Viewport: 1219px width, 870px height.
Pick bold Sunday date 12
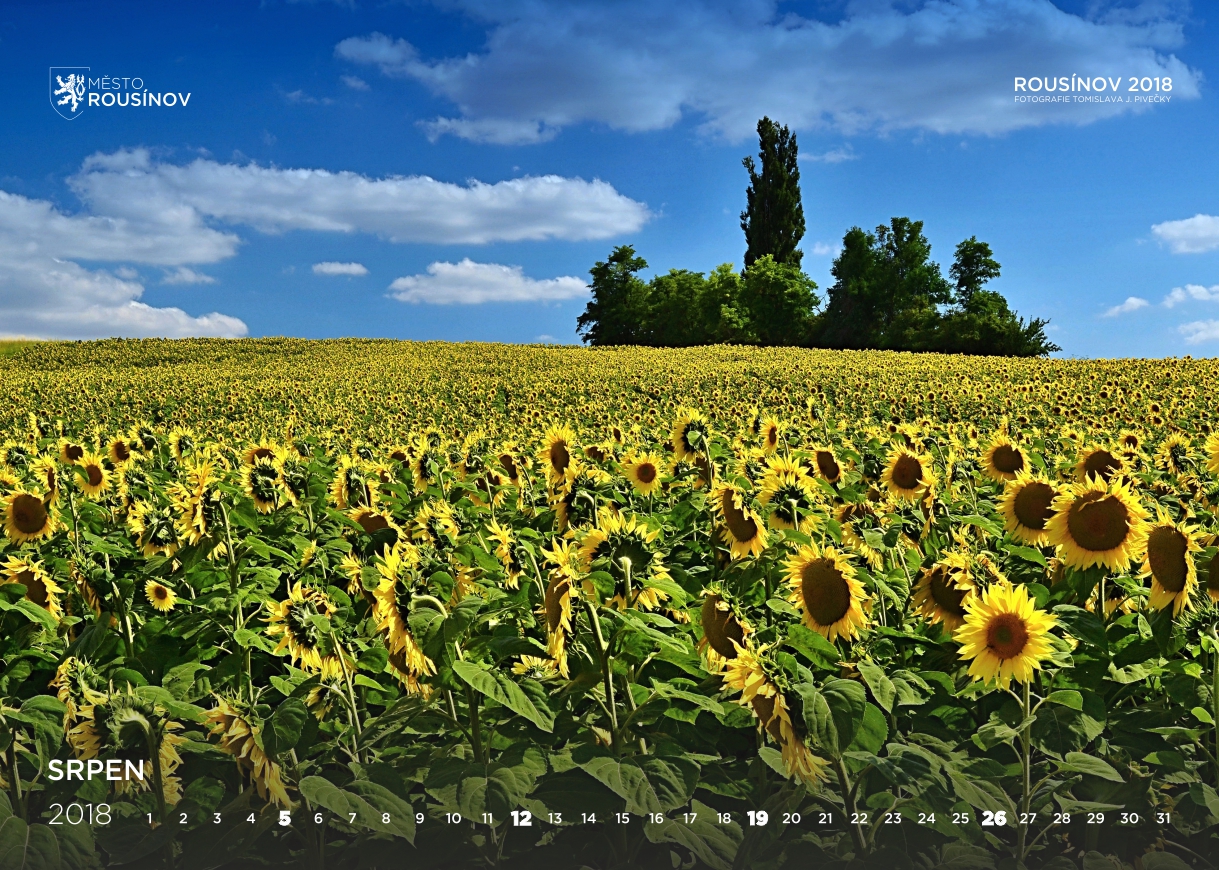coord(521,818)
